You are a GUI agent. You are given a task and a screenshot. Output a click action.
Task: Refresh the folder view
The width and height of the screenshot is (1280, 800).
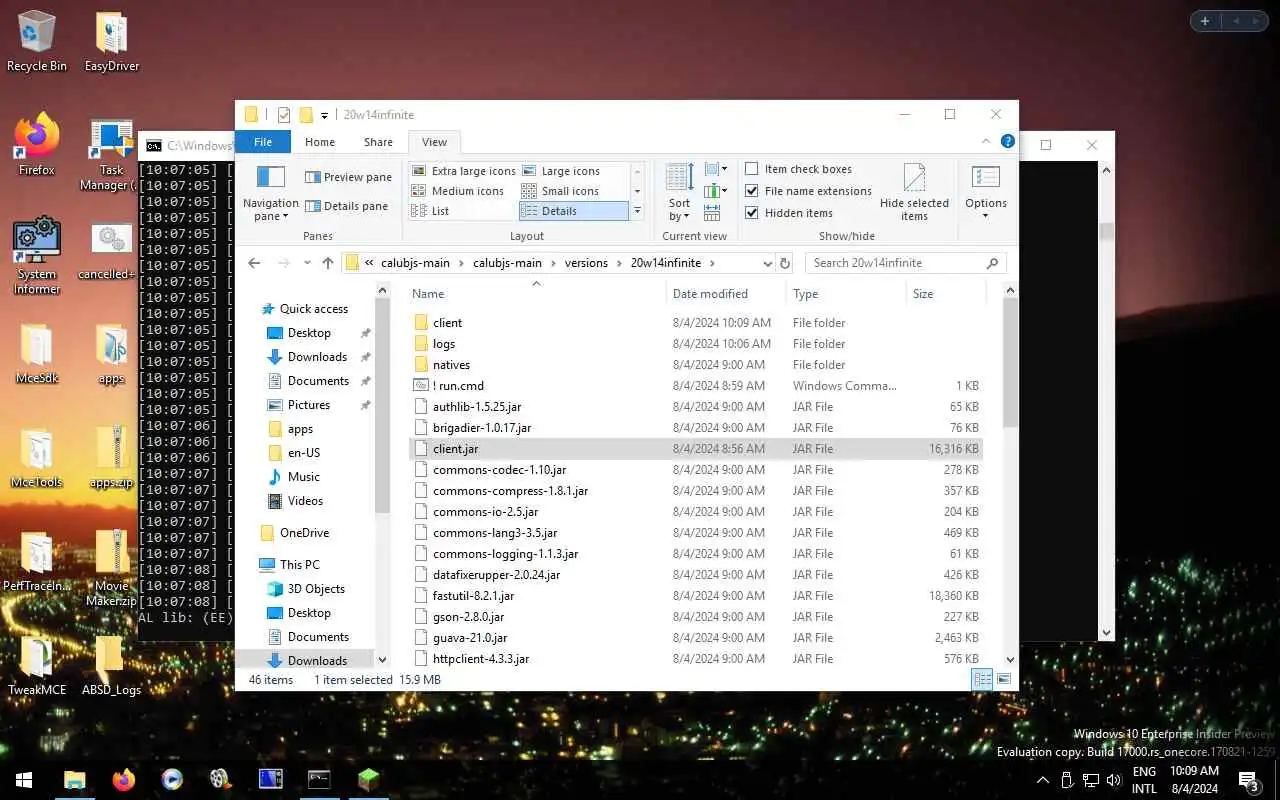click(785, 263)
